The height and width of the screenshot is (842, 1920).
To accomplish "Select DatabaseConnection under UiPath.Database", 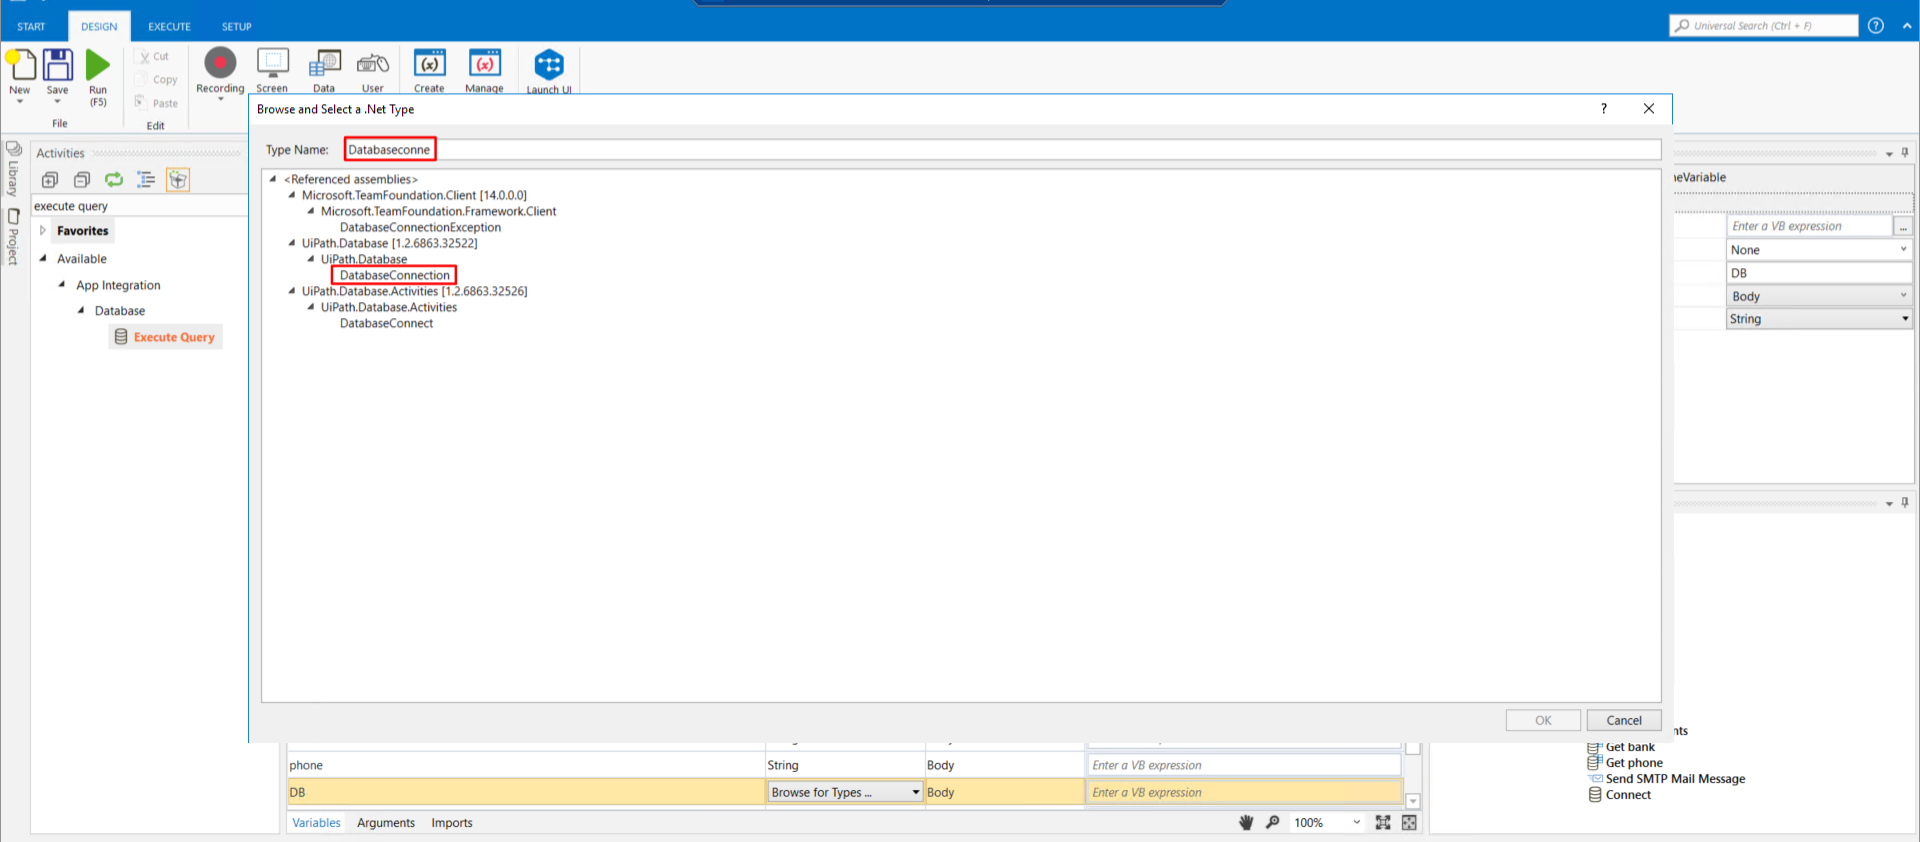I will pyautogui.click(x=395, y=275).
